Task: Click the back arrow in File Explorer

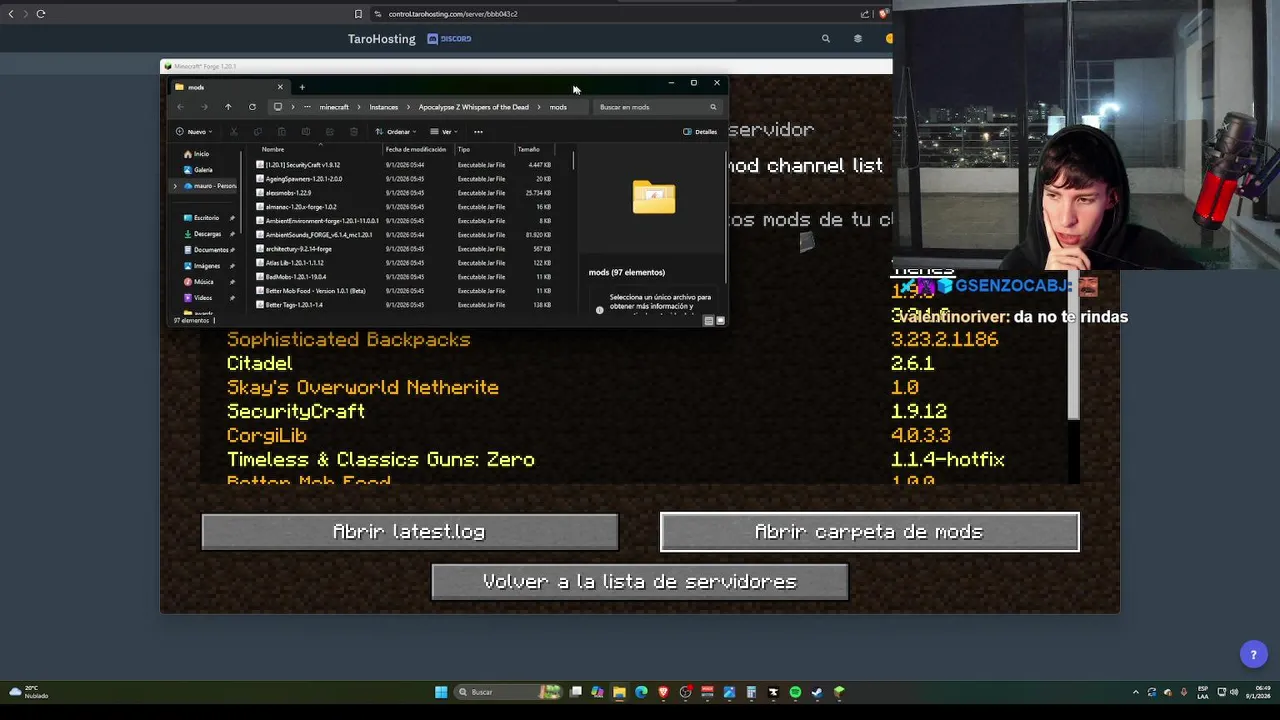Action: [180, 107]
